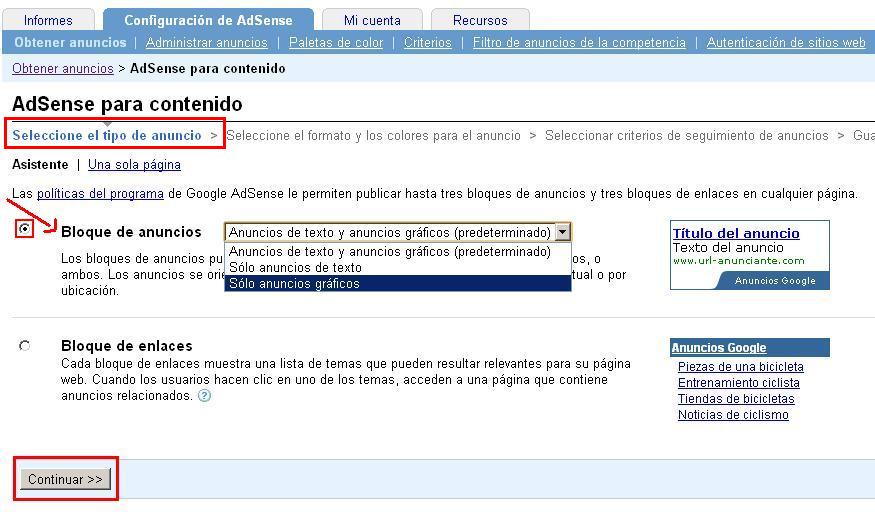Choose the predeterminado option in the open list

397,252
